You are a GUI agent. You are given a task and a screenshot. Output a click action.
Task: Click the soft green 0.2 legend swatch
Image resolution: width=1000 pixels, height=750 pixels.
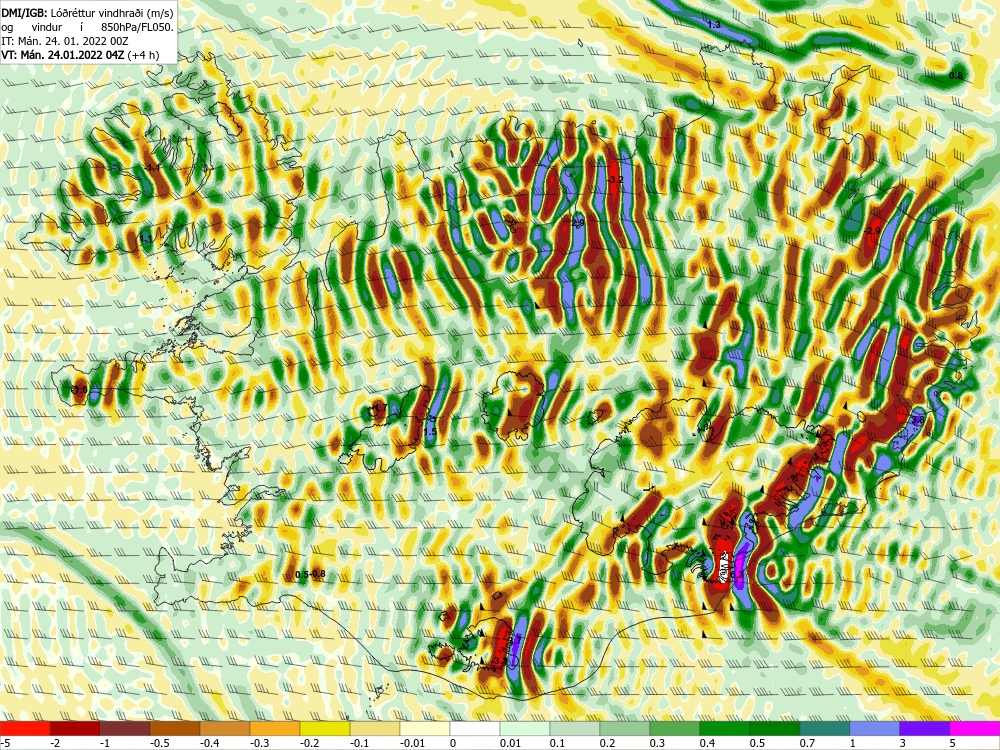[625, 728]
